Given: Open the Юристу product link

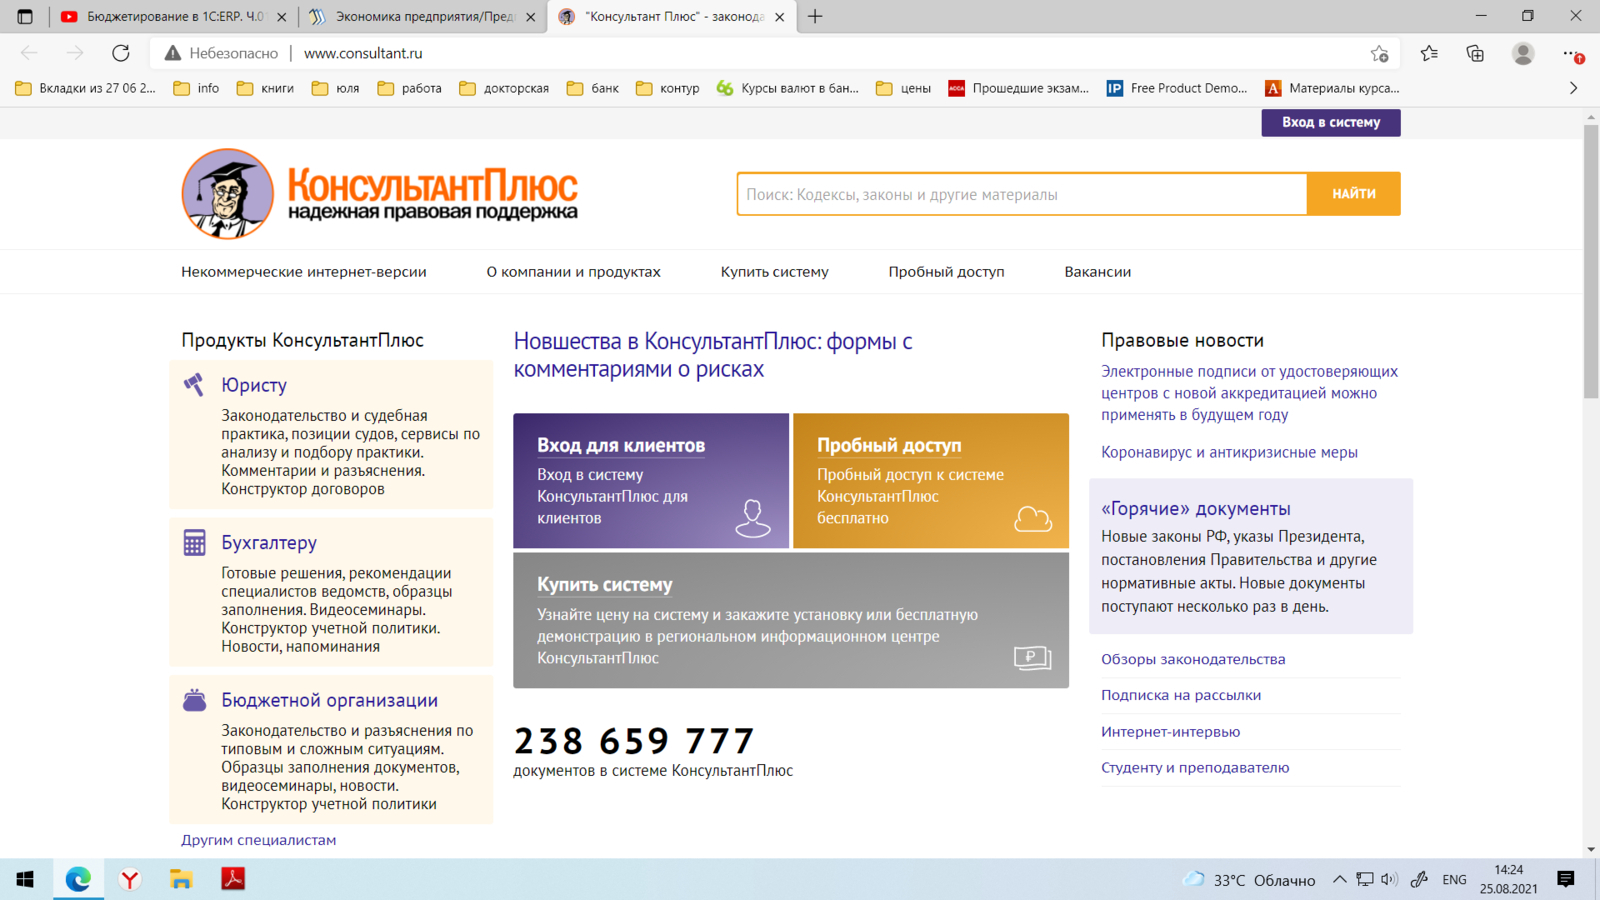Looking at the screenshot, I should 254,385.
